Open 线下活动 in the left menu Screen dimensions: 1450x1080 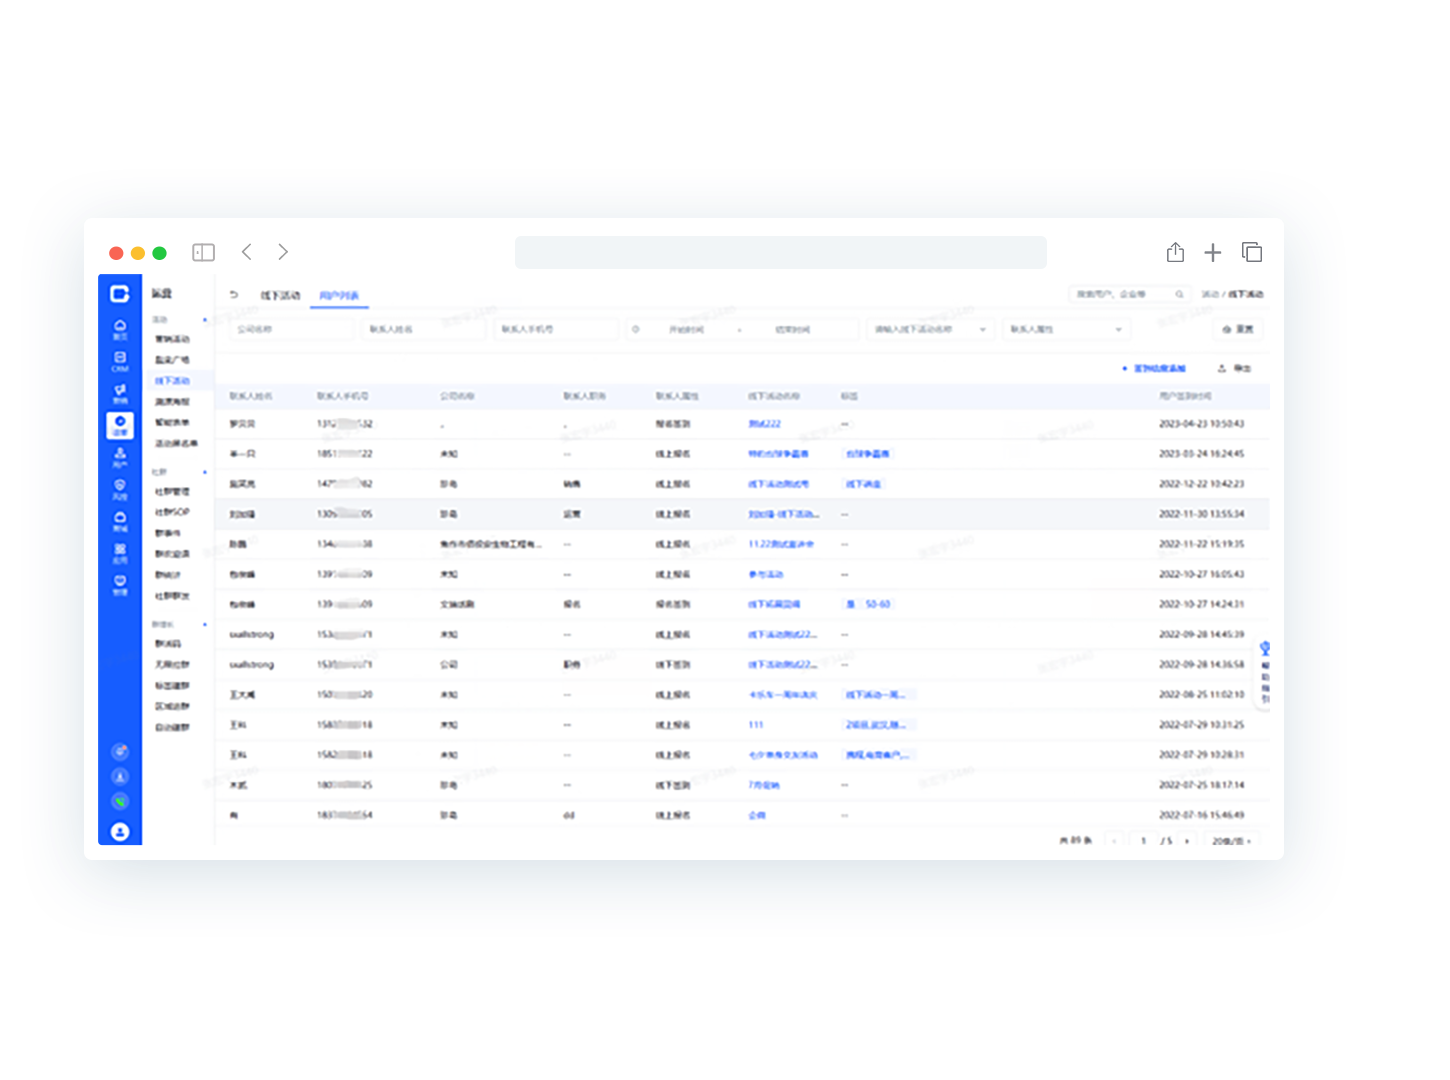click(172, 381)
